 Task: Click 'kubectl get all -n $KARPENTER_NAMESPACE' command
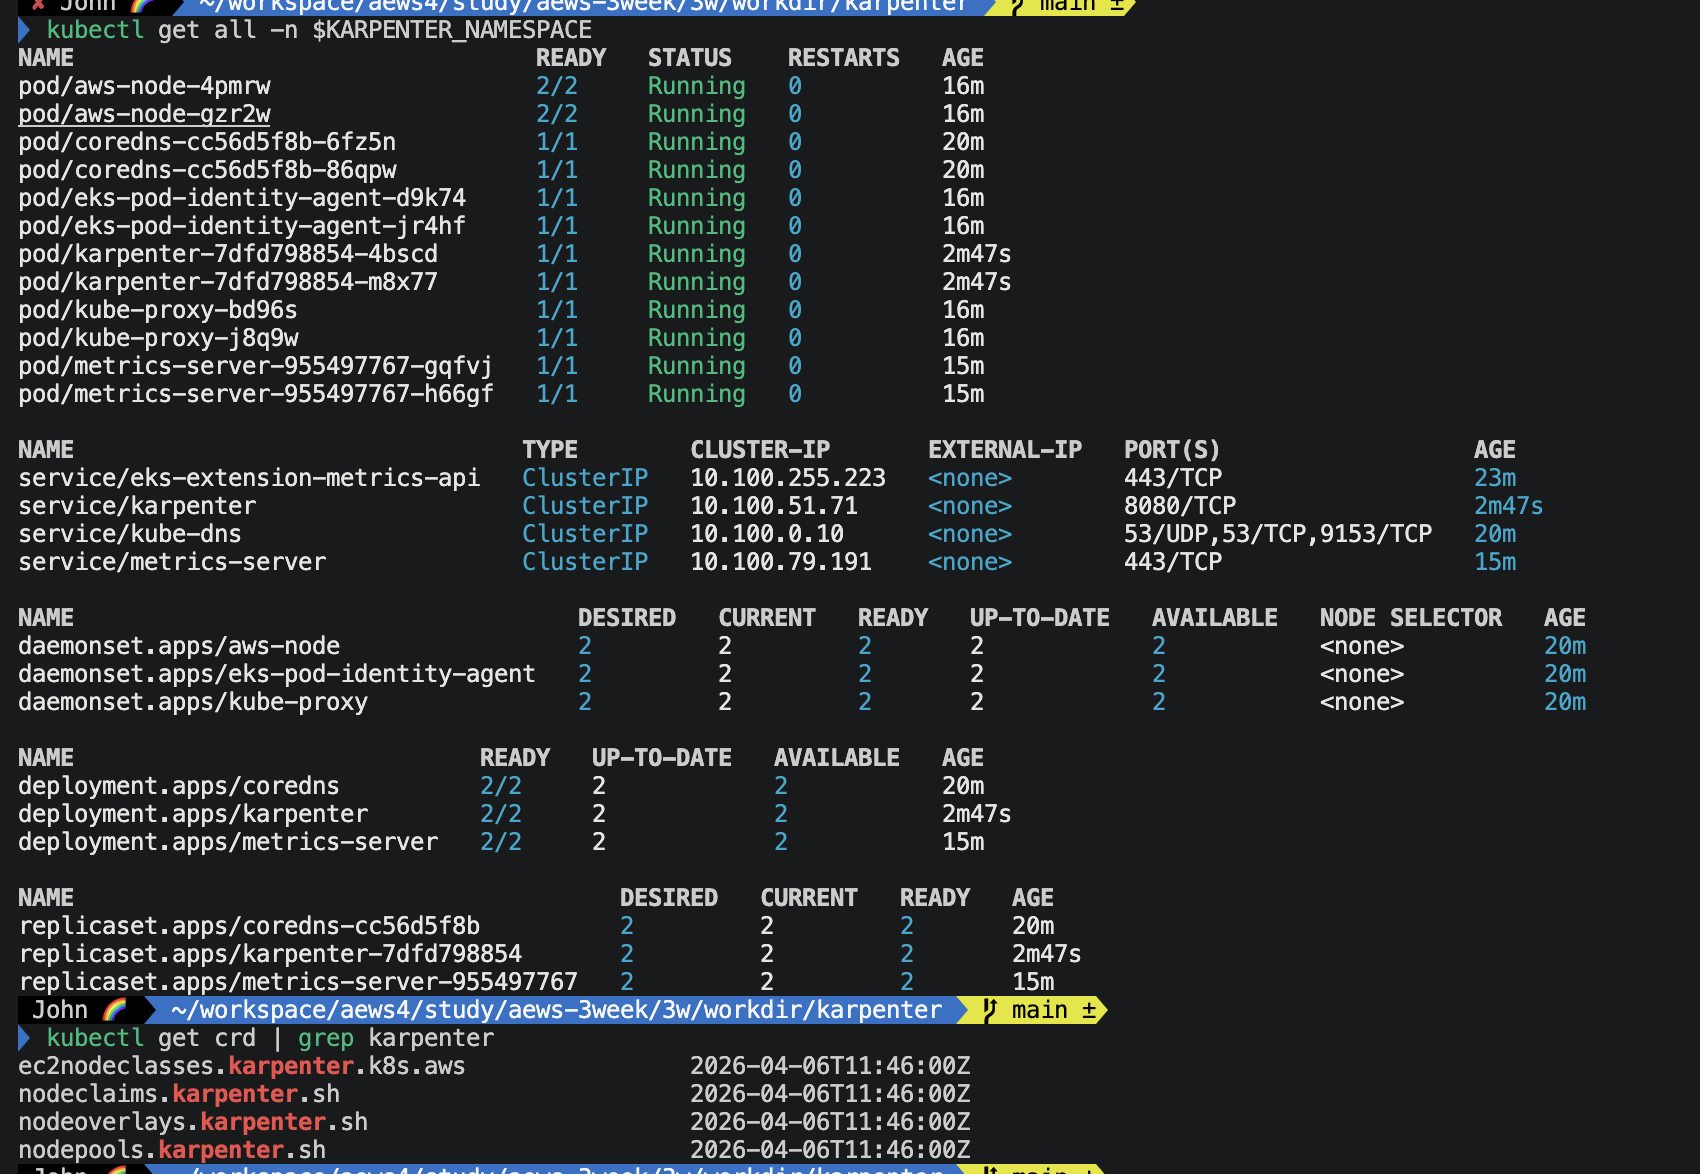[319, 30]
